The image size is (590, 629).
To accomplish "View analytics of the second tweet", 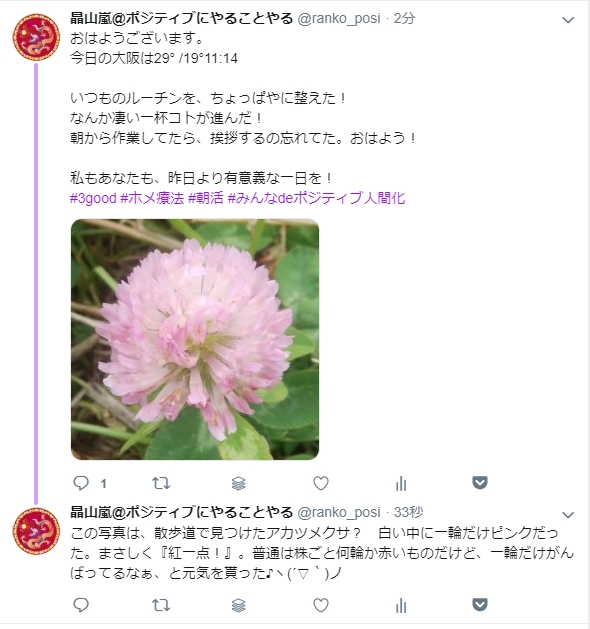I will [401, 606].
